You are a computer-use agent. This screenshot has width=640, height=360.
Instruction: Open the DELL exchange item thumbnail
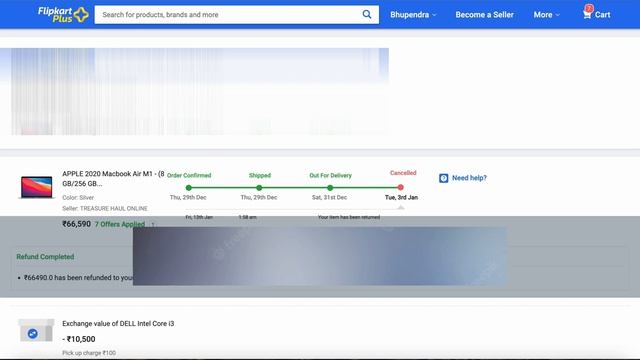36,330
